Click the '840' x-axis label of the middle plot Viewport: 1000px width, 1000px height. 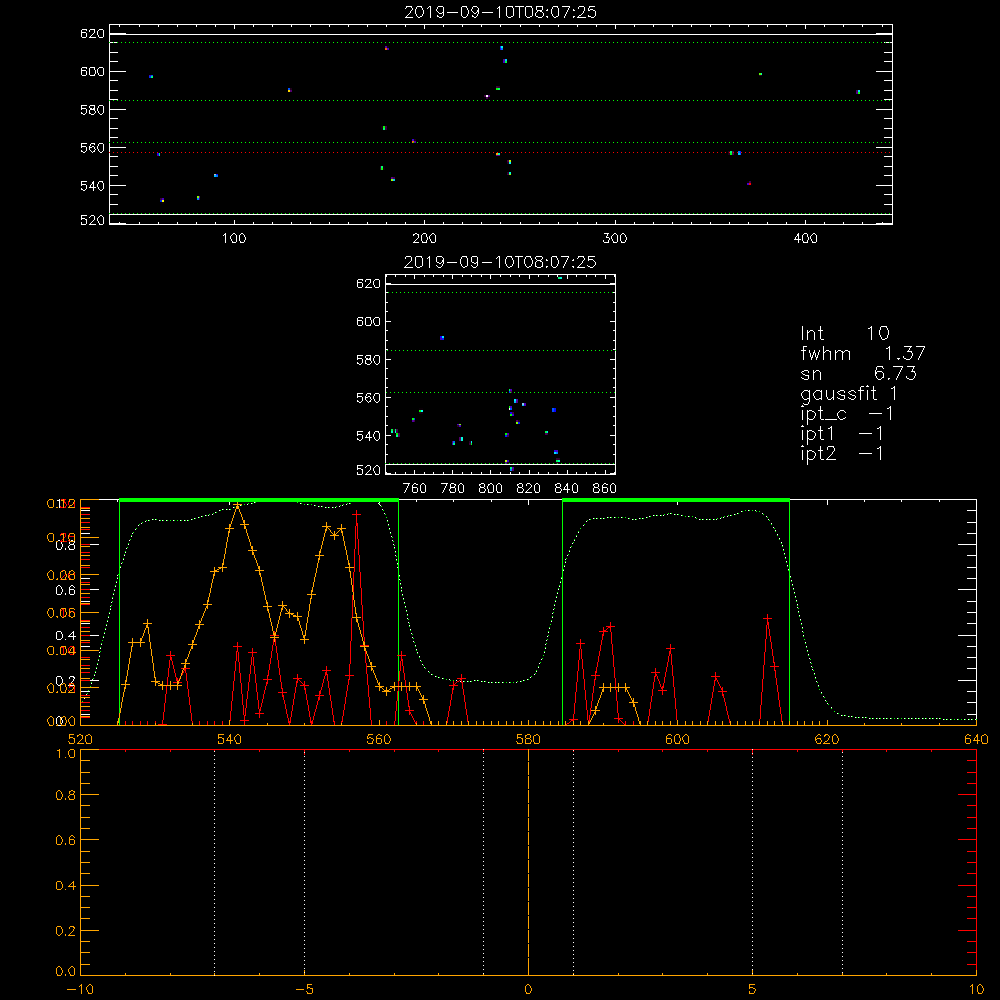(x=566, y=489)
